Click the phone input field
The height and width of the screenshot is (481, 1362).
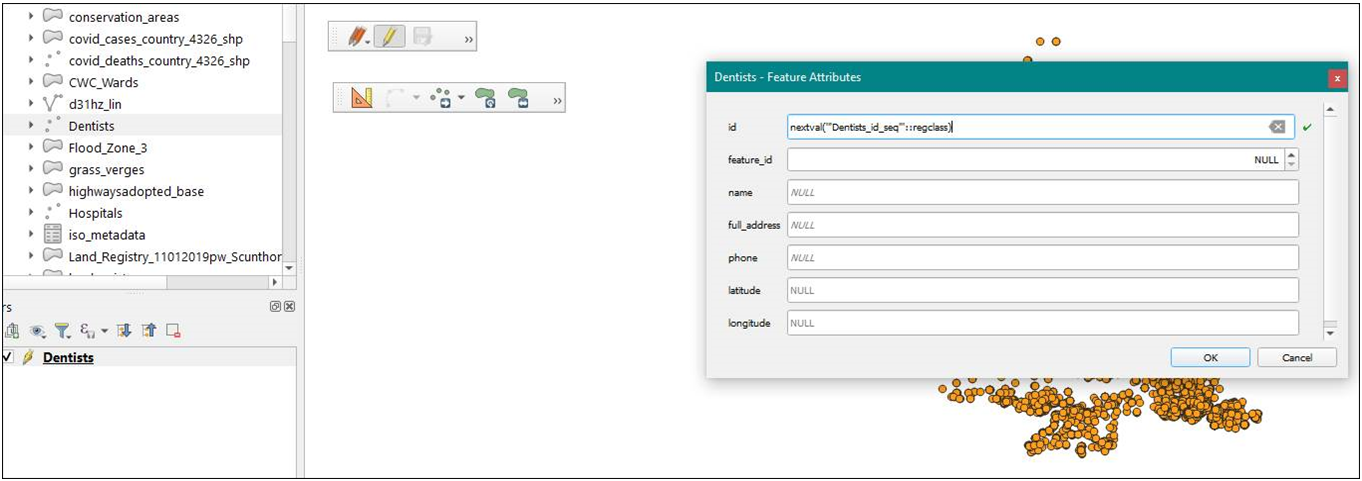tap(1043, 258)
